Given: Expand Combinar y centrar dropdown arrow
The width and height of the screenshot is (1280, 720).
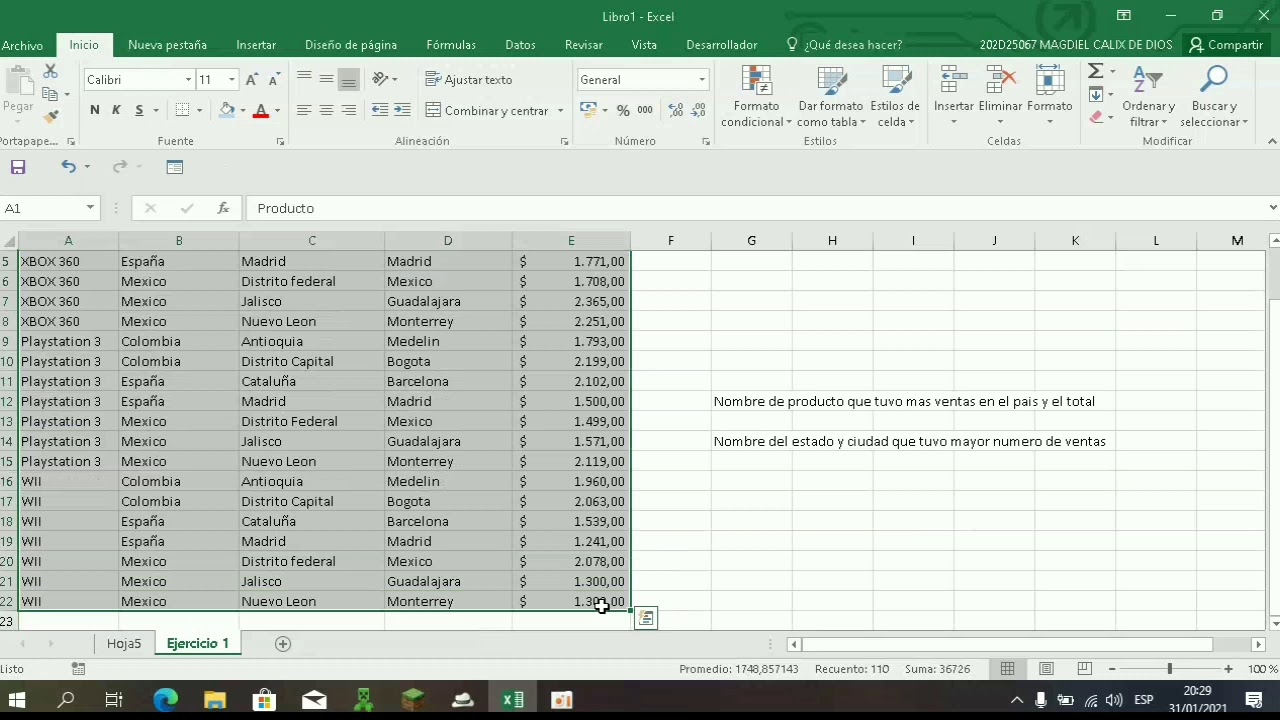Looking at the screenshot, I should click(x=560, y=110).
